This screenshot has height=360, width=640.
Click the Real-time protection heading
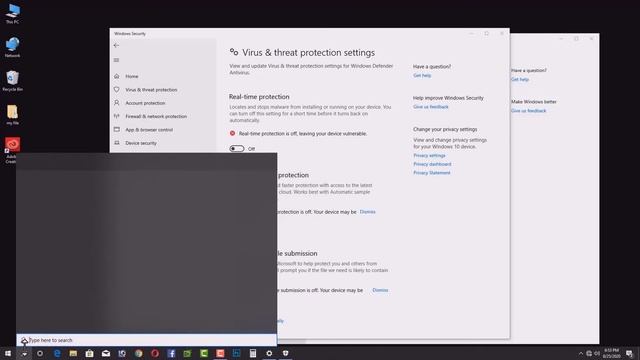coord(259,97)
